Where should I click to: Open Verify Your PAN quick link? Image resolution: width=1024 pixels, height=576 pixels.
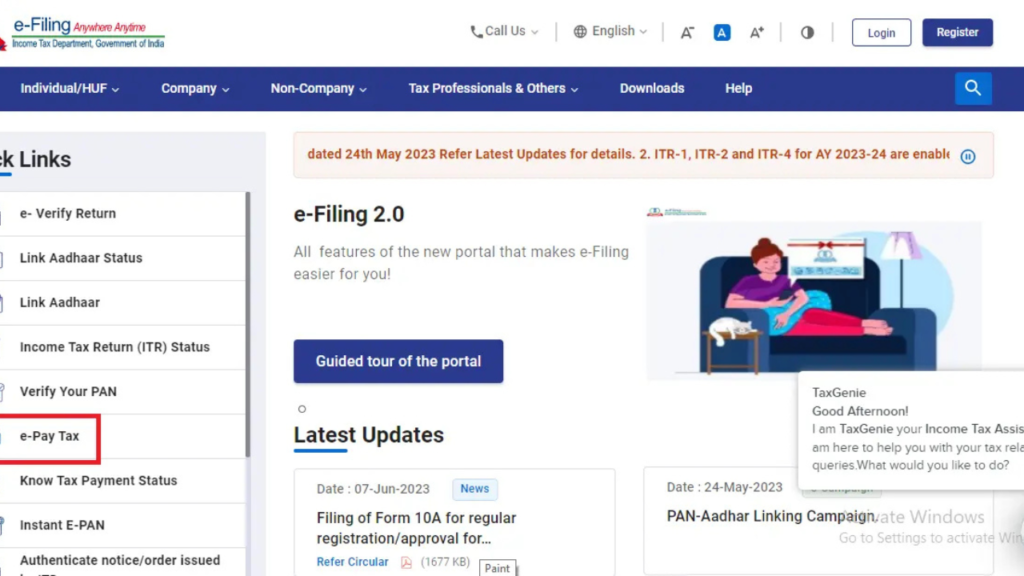[122, 391]
